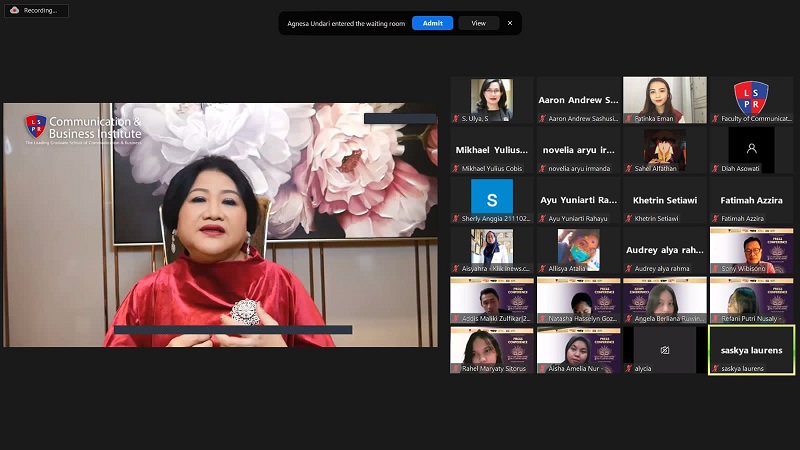The width and height of the screenshot is (800, 450).
Task: Select Rahel Maryaty Sitorus's video thumbnail
Action: (491, 348)
